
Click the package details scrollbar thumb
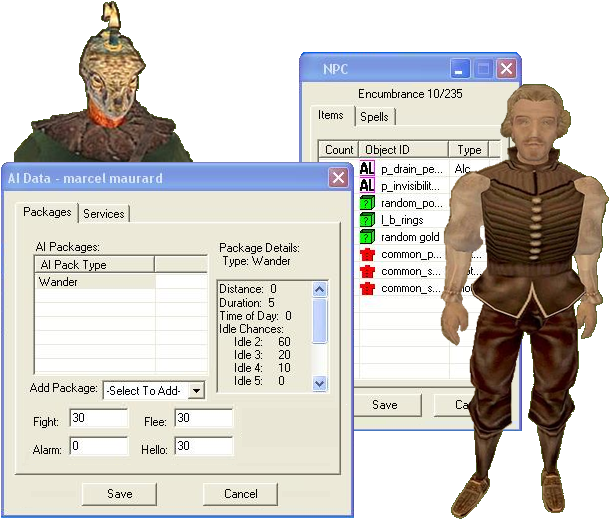tap(319, 321)
